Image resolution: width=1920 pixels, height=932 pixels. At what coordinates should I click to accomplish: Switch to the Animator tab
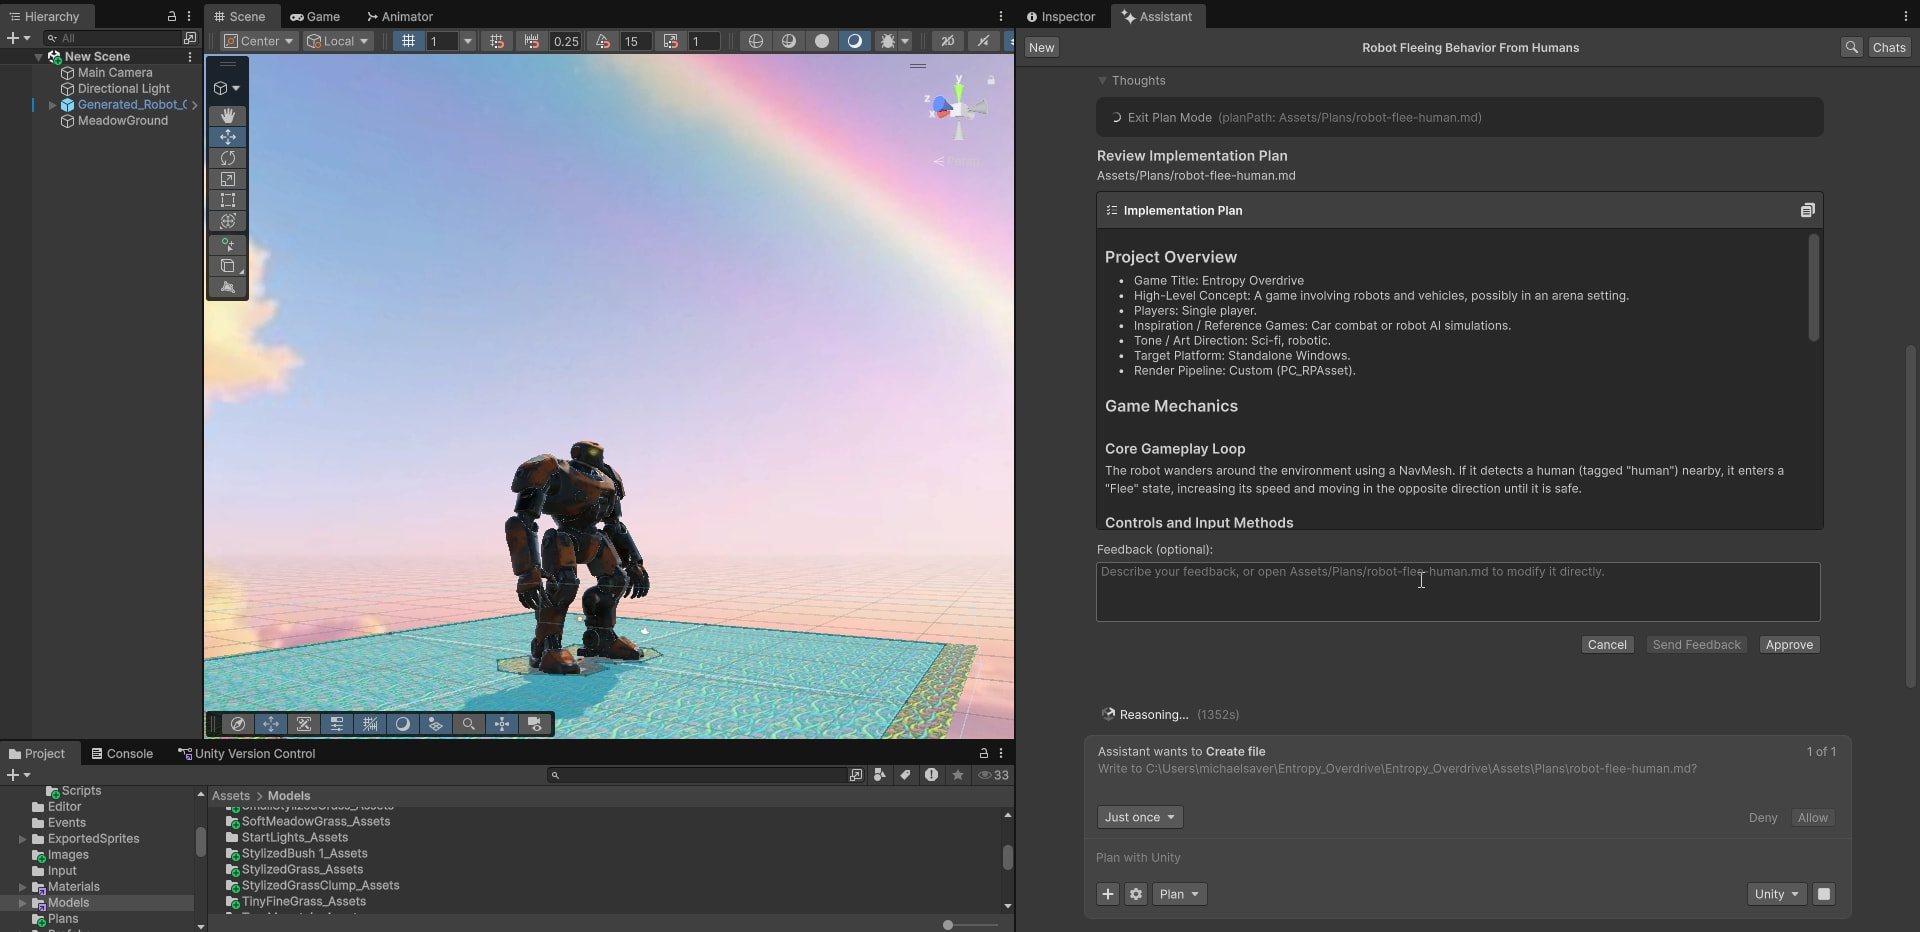(399, 16)
